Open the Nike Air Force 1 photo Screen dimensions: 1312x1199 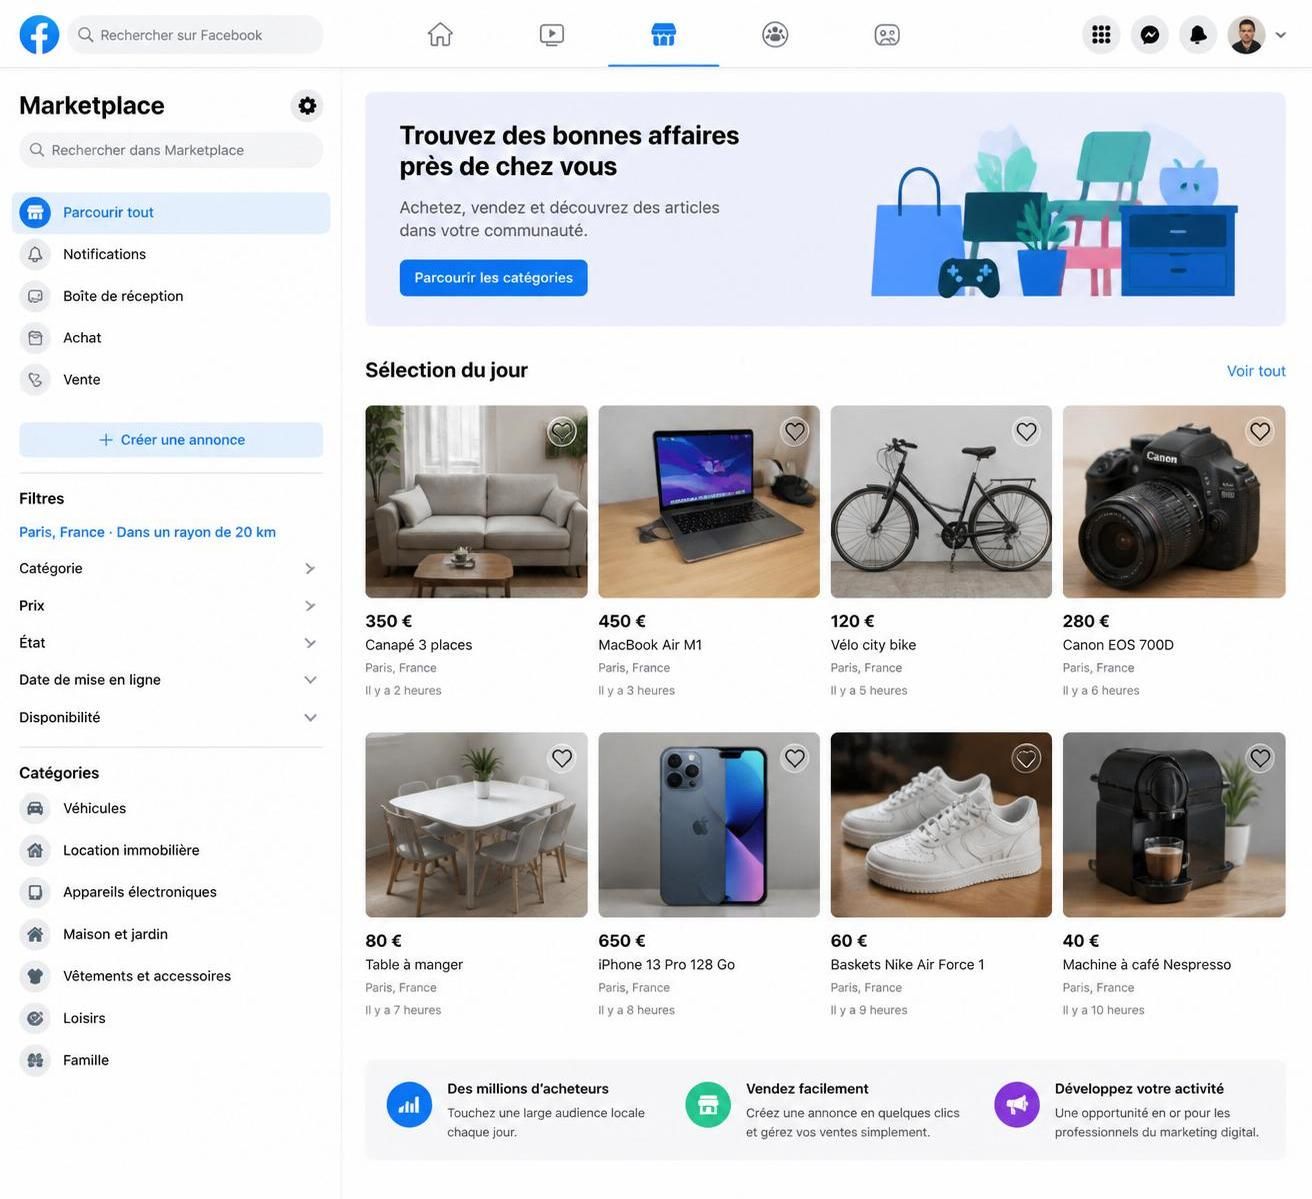coord(941,825)
